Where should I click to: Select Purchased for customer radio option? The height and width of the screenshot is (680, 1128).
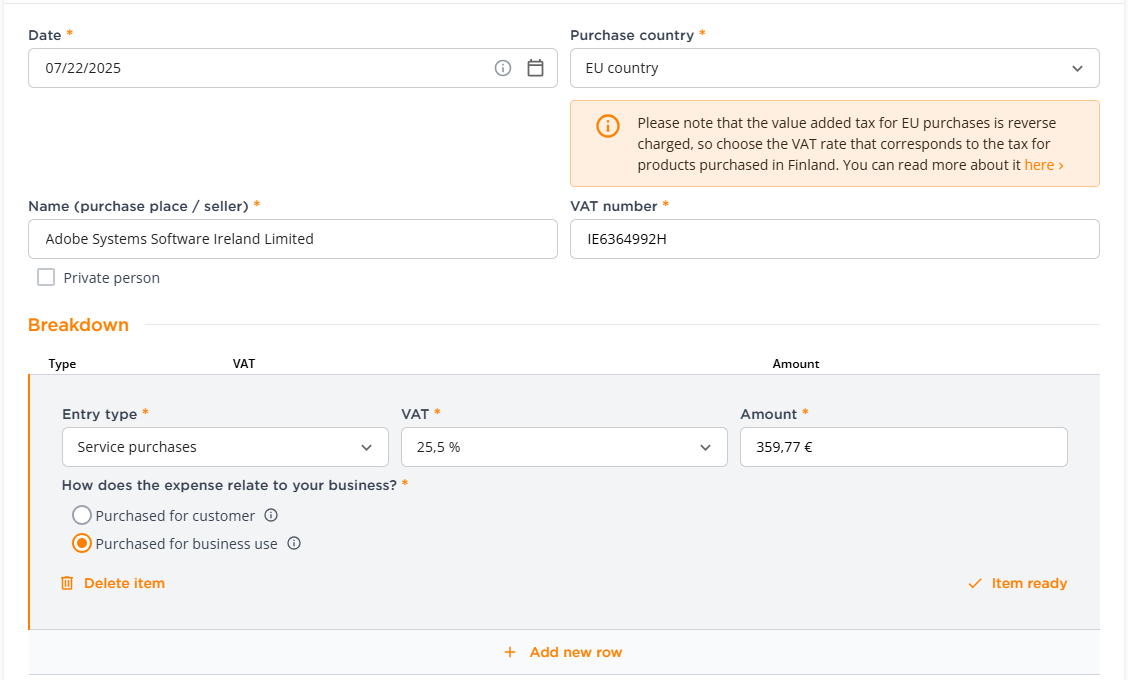(x=82, y=516)
